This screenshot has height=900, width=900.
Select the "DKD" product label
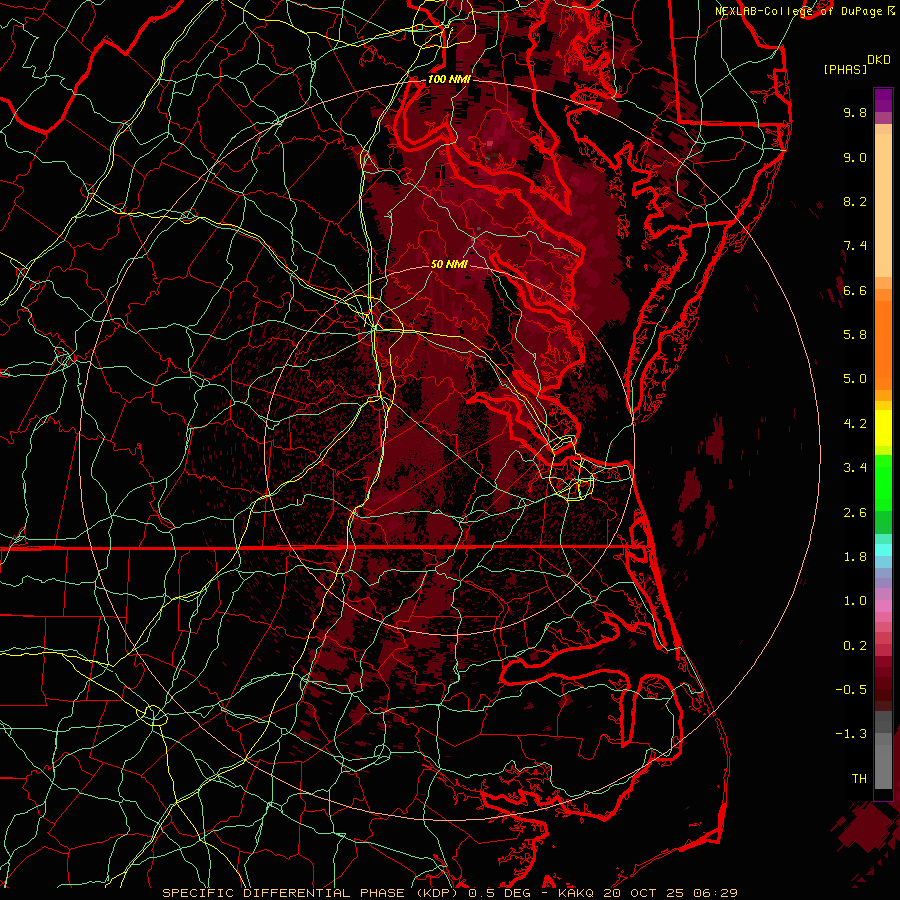point(878,60)
